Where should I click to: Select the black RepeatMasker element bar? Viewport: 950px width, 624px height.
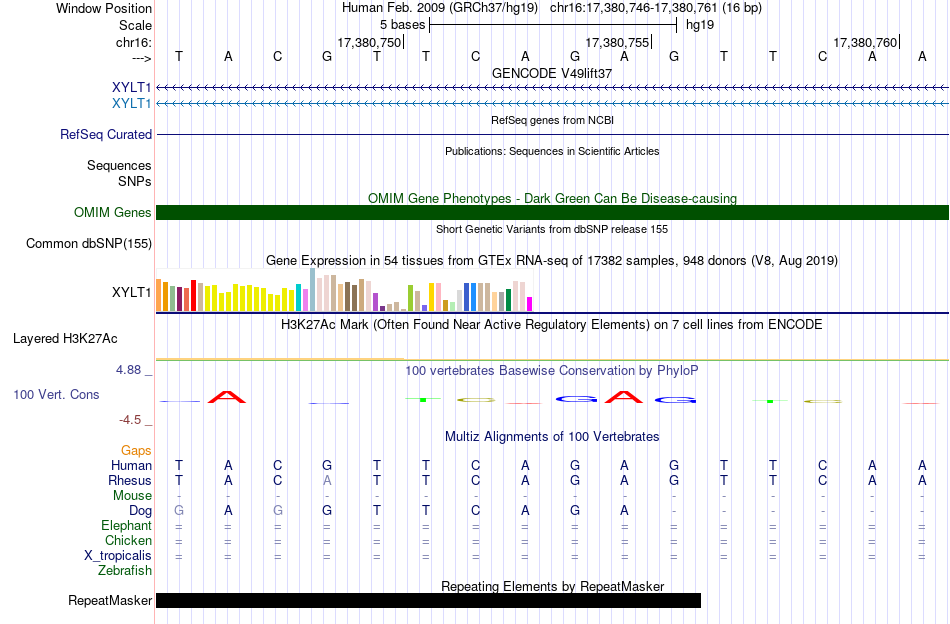pos(428,600)
